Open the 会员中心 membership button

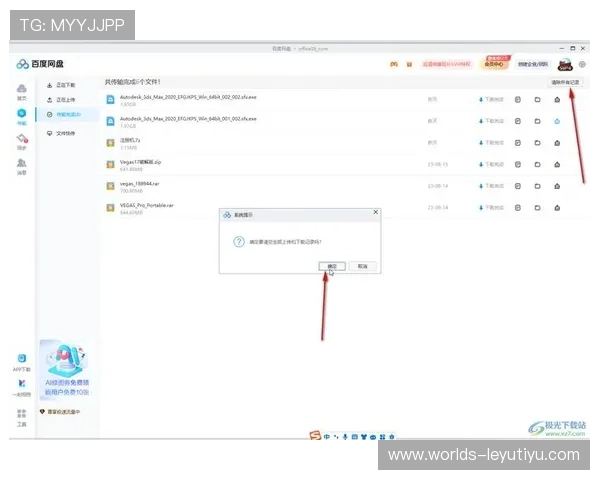pos(495,63)
